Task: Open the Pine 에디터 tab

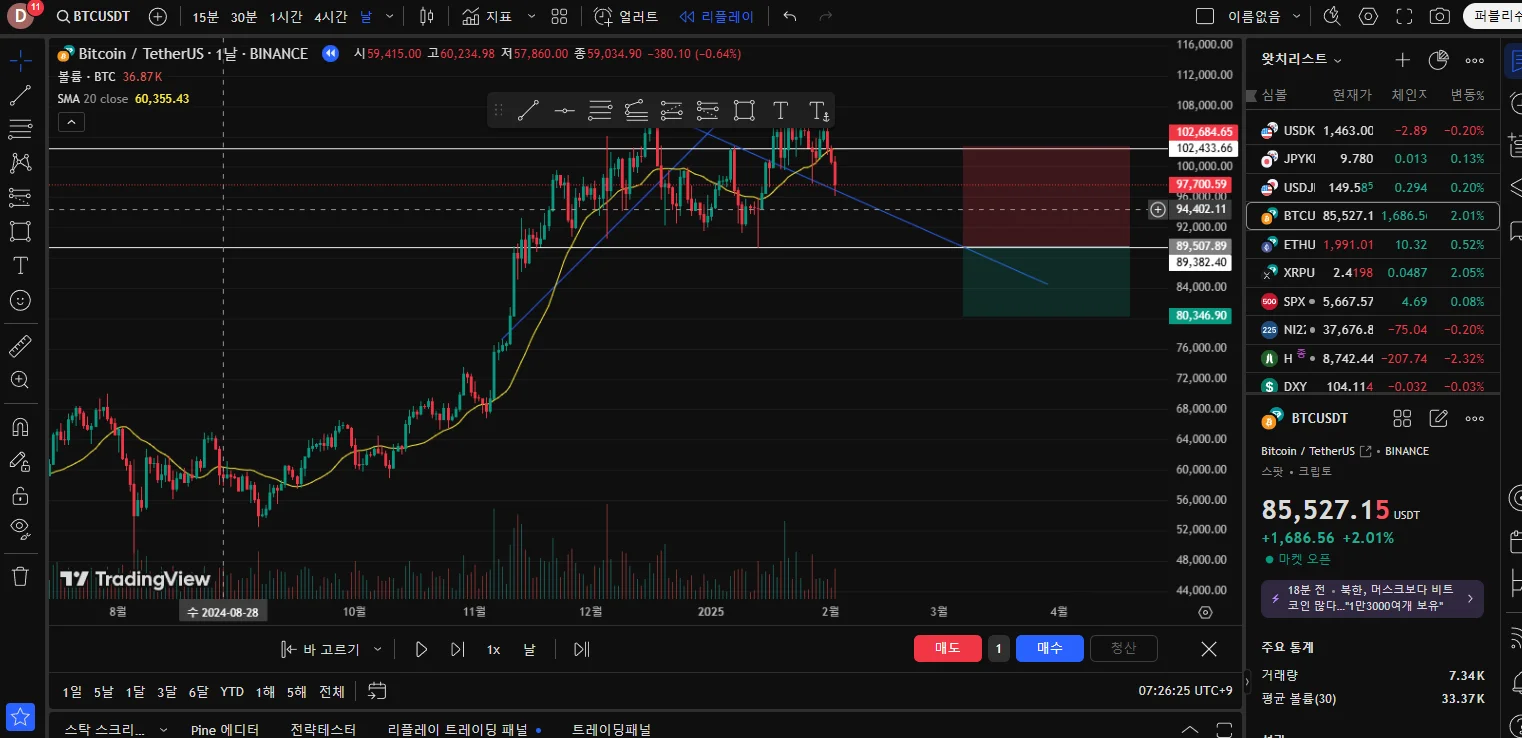Action: point(225,729)
